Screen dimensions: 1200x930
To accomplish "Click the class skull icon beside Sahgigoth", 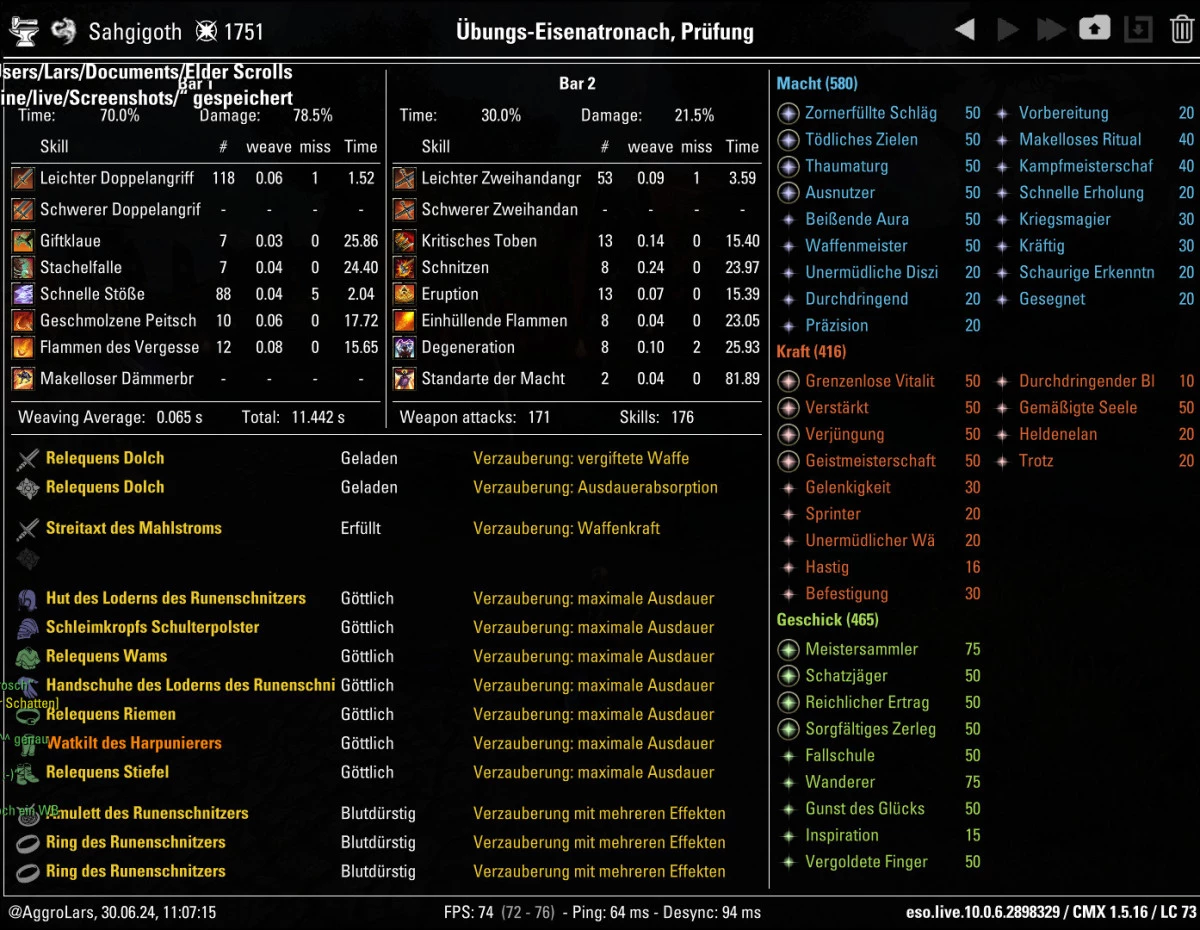I will 62,31.
